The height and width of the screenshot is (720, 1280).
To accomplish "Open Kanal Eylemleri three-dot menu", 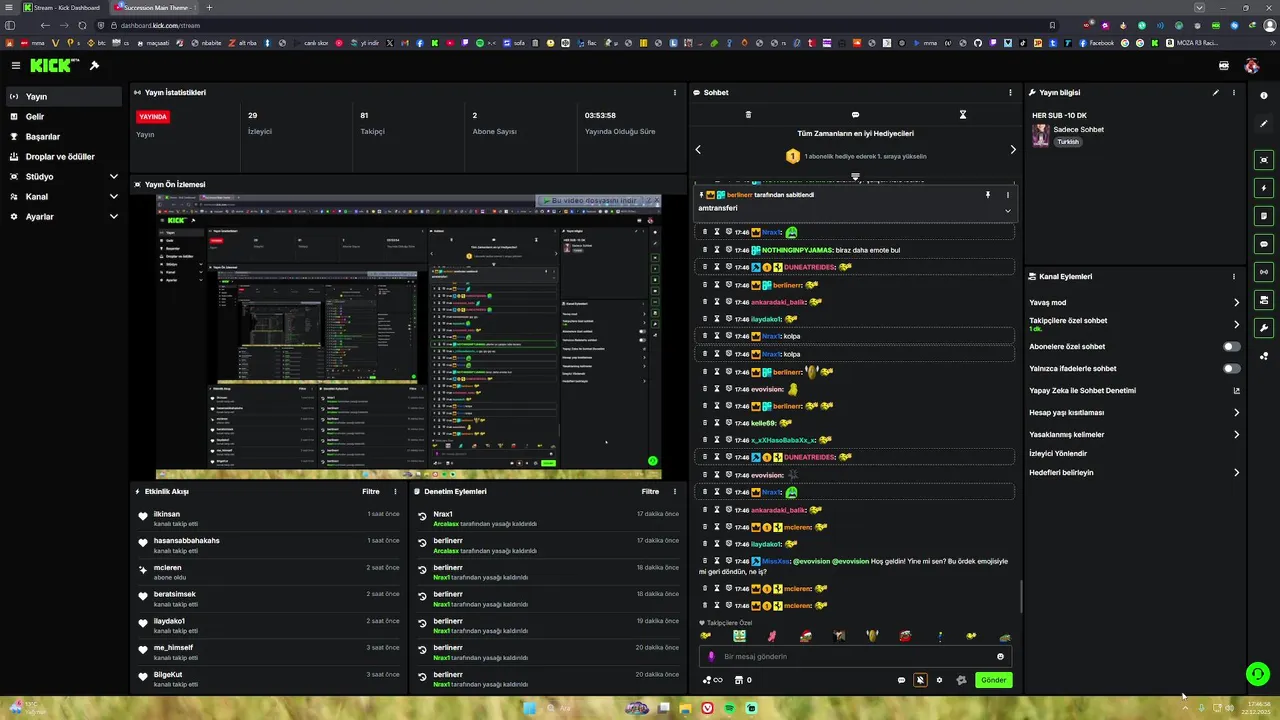I will 1234,277.
